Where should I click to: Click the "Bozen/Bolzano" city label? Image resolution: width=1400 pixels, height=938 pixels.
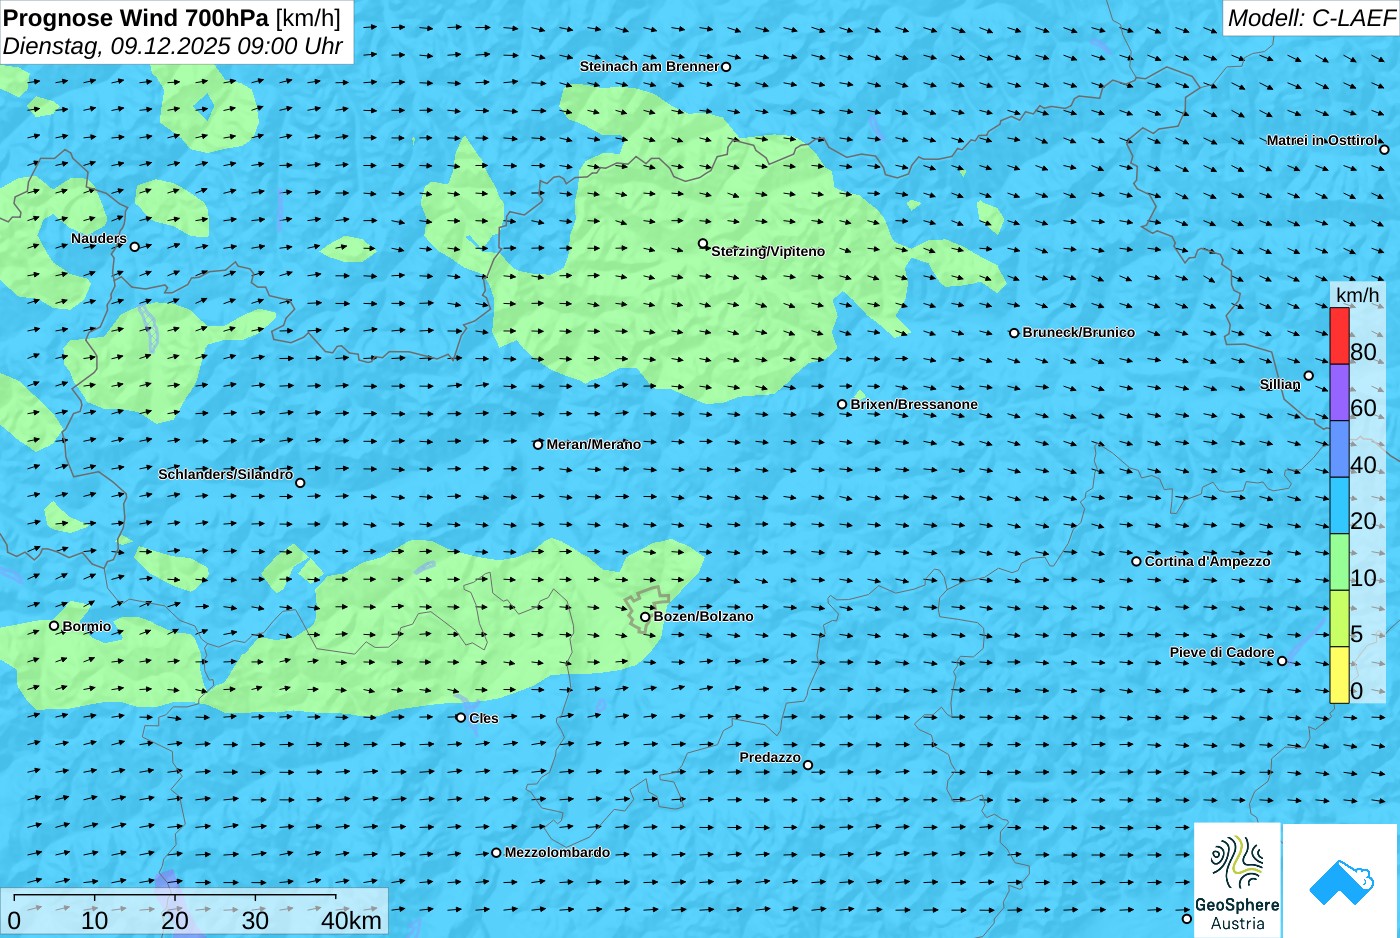pos(704,617)
